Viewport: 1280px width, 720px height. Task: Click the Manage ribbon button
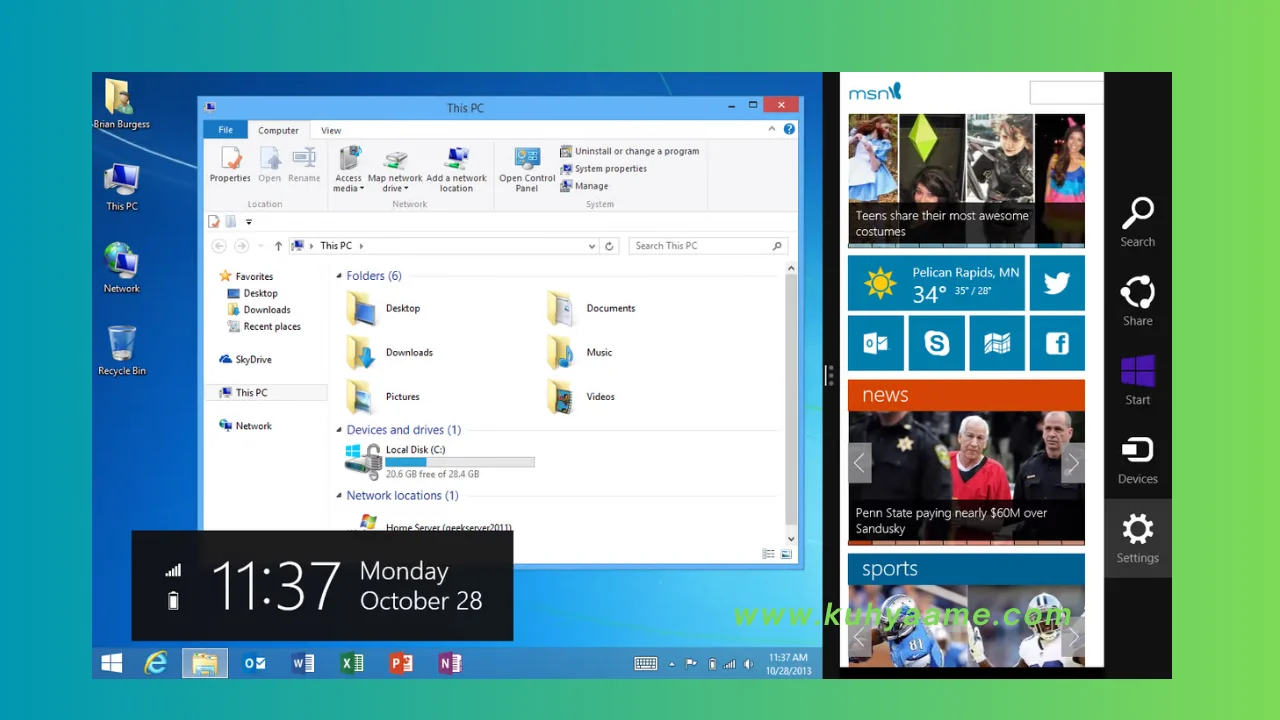[584, 185]
